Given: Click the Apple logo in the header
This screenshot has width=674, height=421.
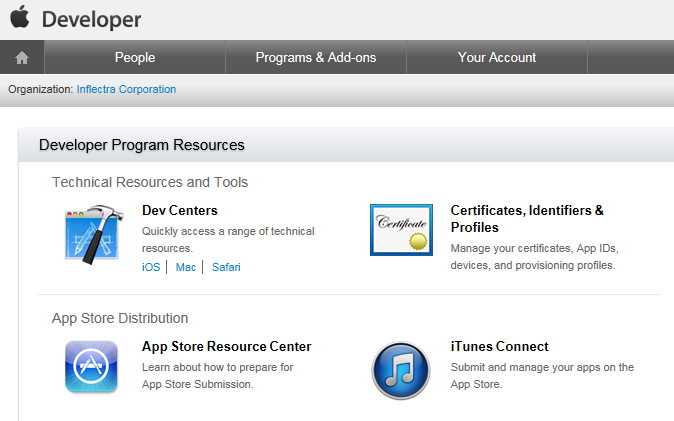Looking at the screenshot, I should (20, 17).
